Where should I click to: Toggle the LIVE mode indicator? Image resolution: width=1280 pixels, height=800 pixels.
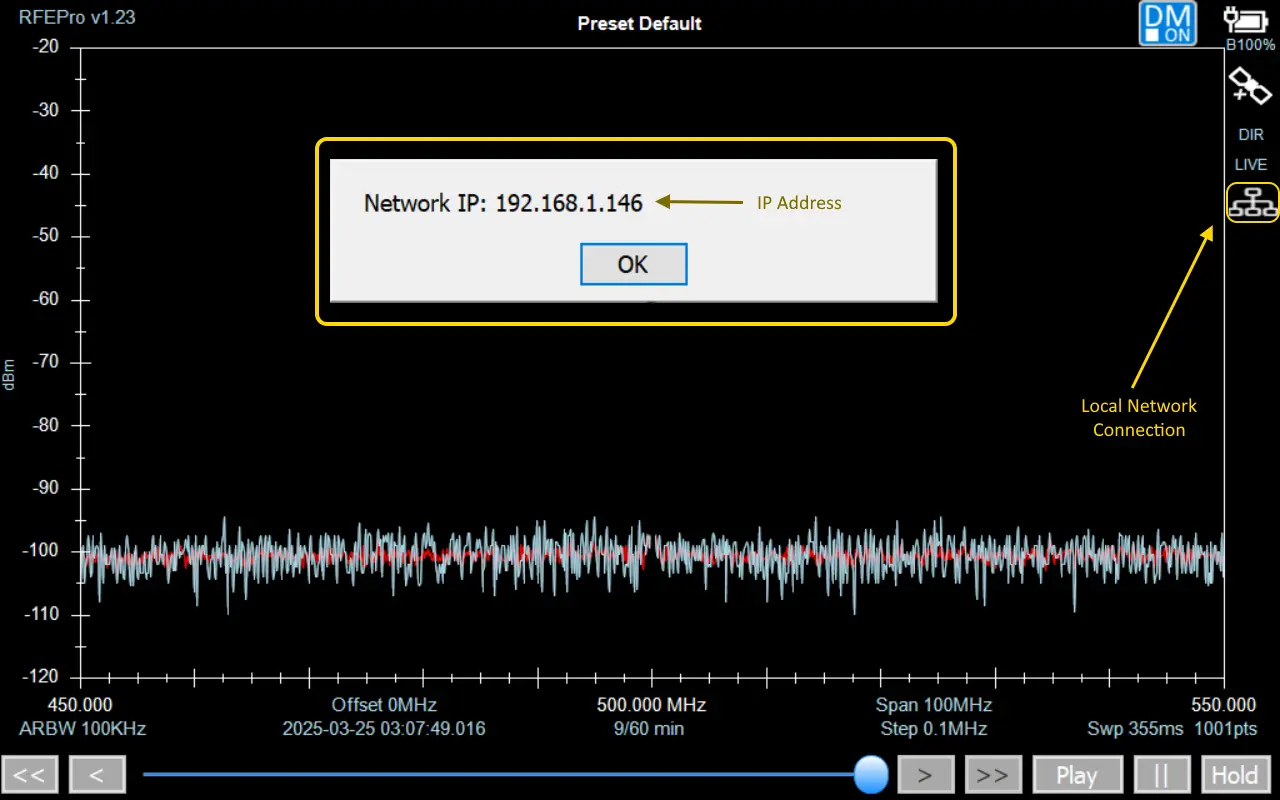click(1251, 165)
